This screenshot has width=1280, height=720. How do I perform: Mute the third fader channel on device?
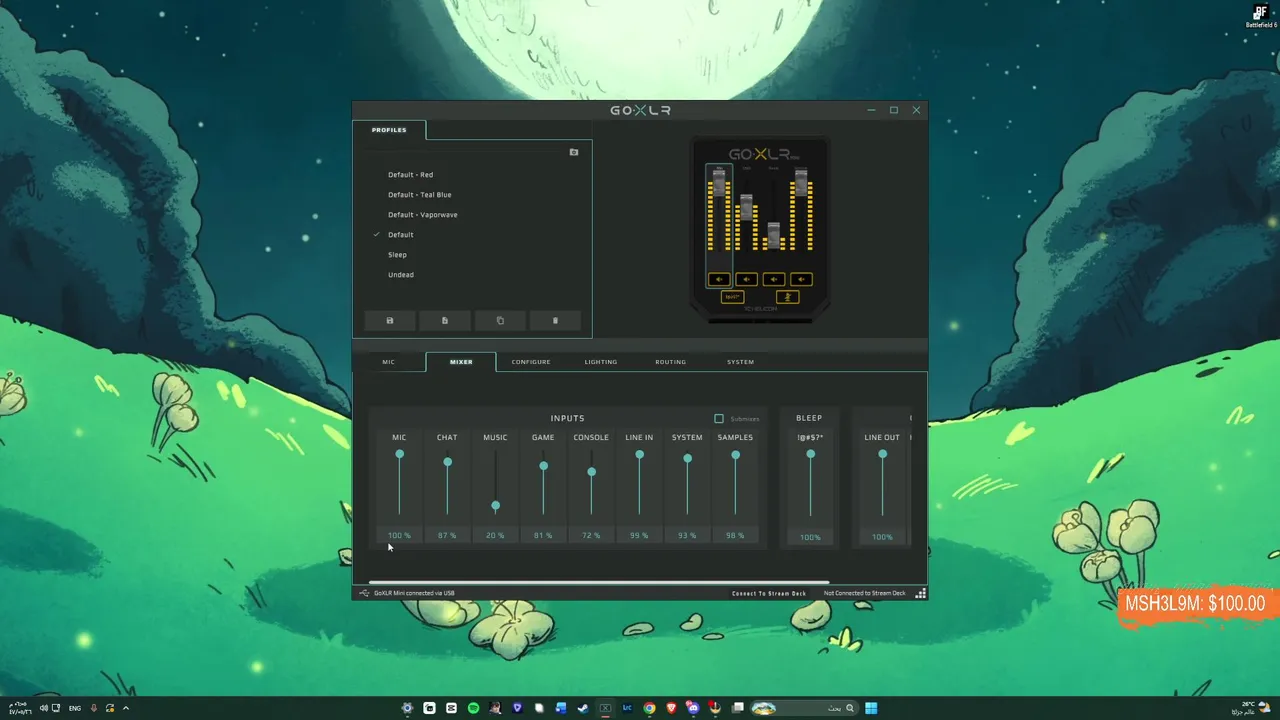point(773,280)
